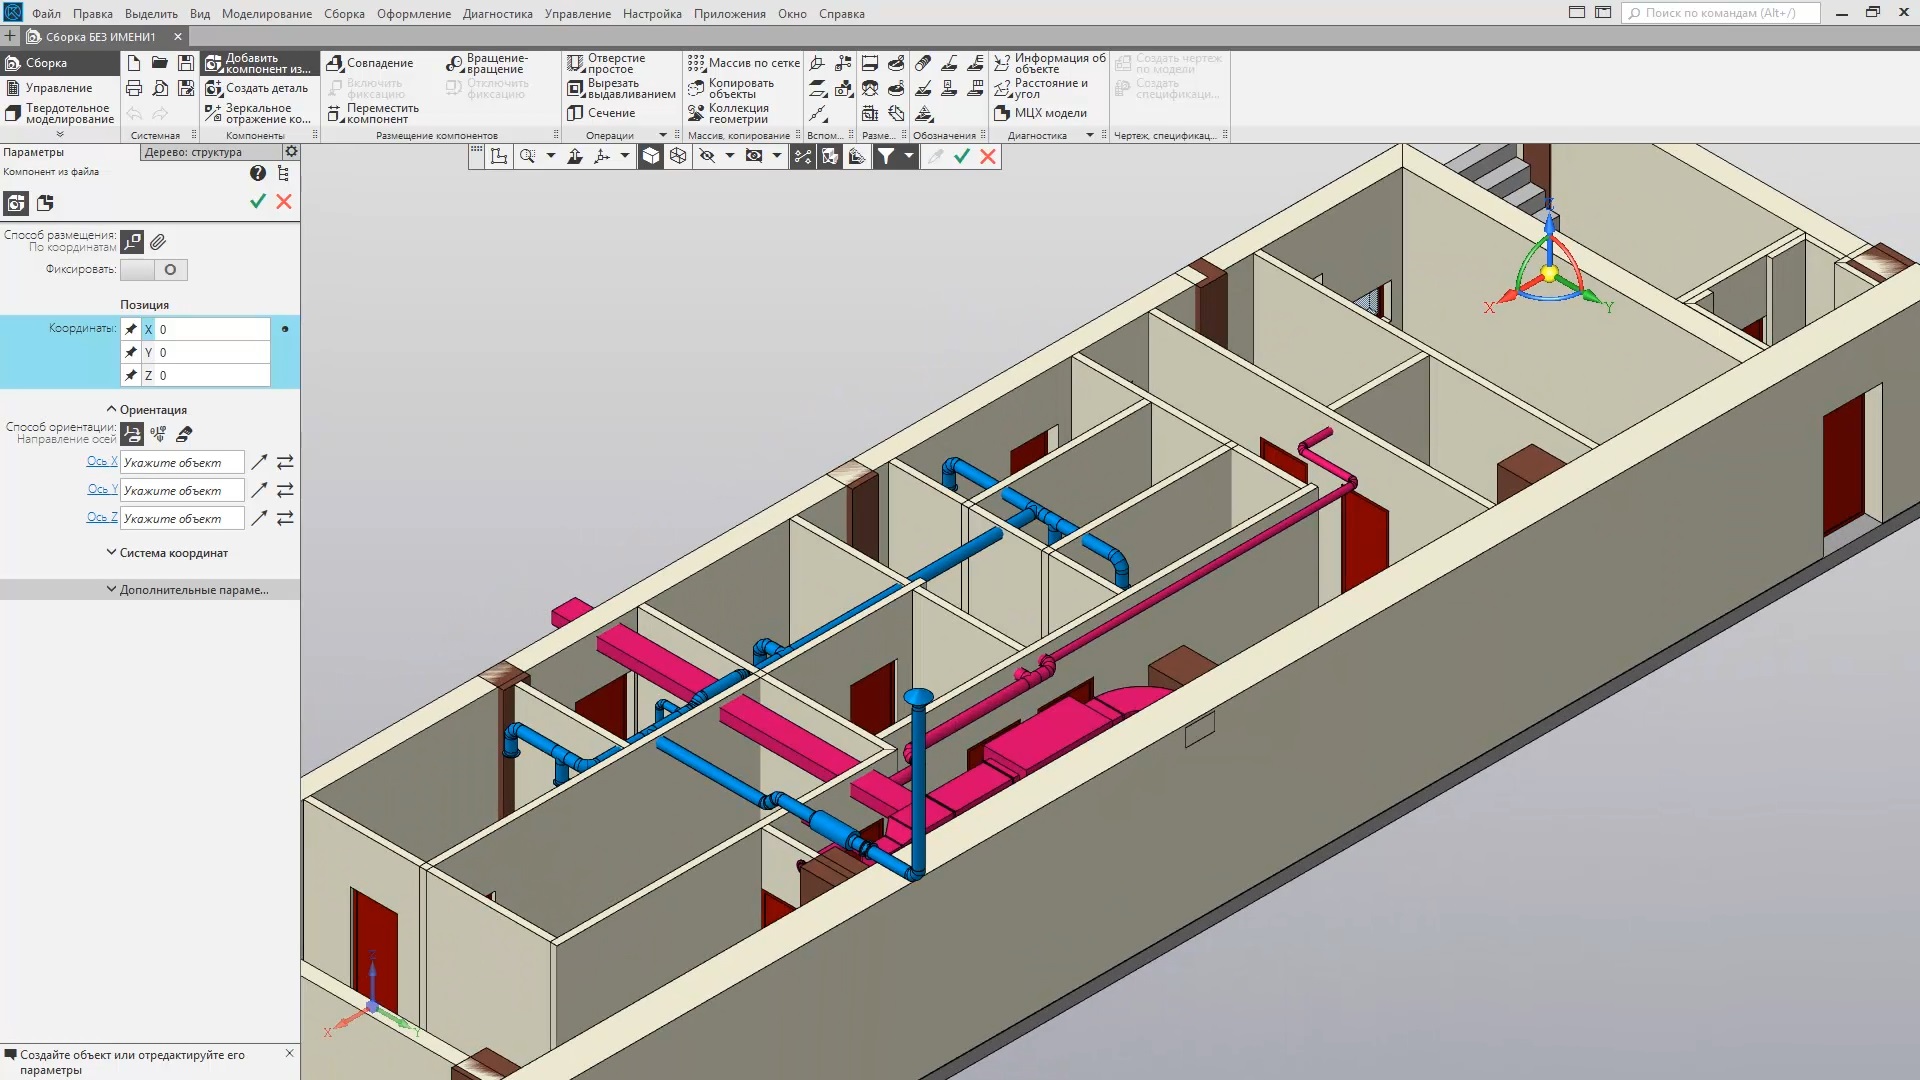Screen dimensions: 1920x1080
Task: Click the Ось X link
Action: pos(101,462)
